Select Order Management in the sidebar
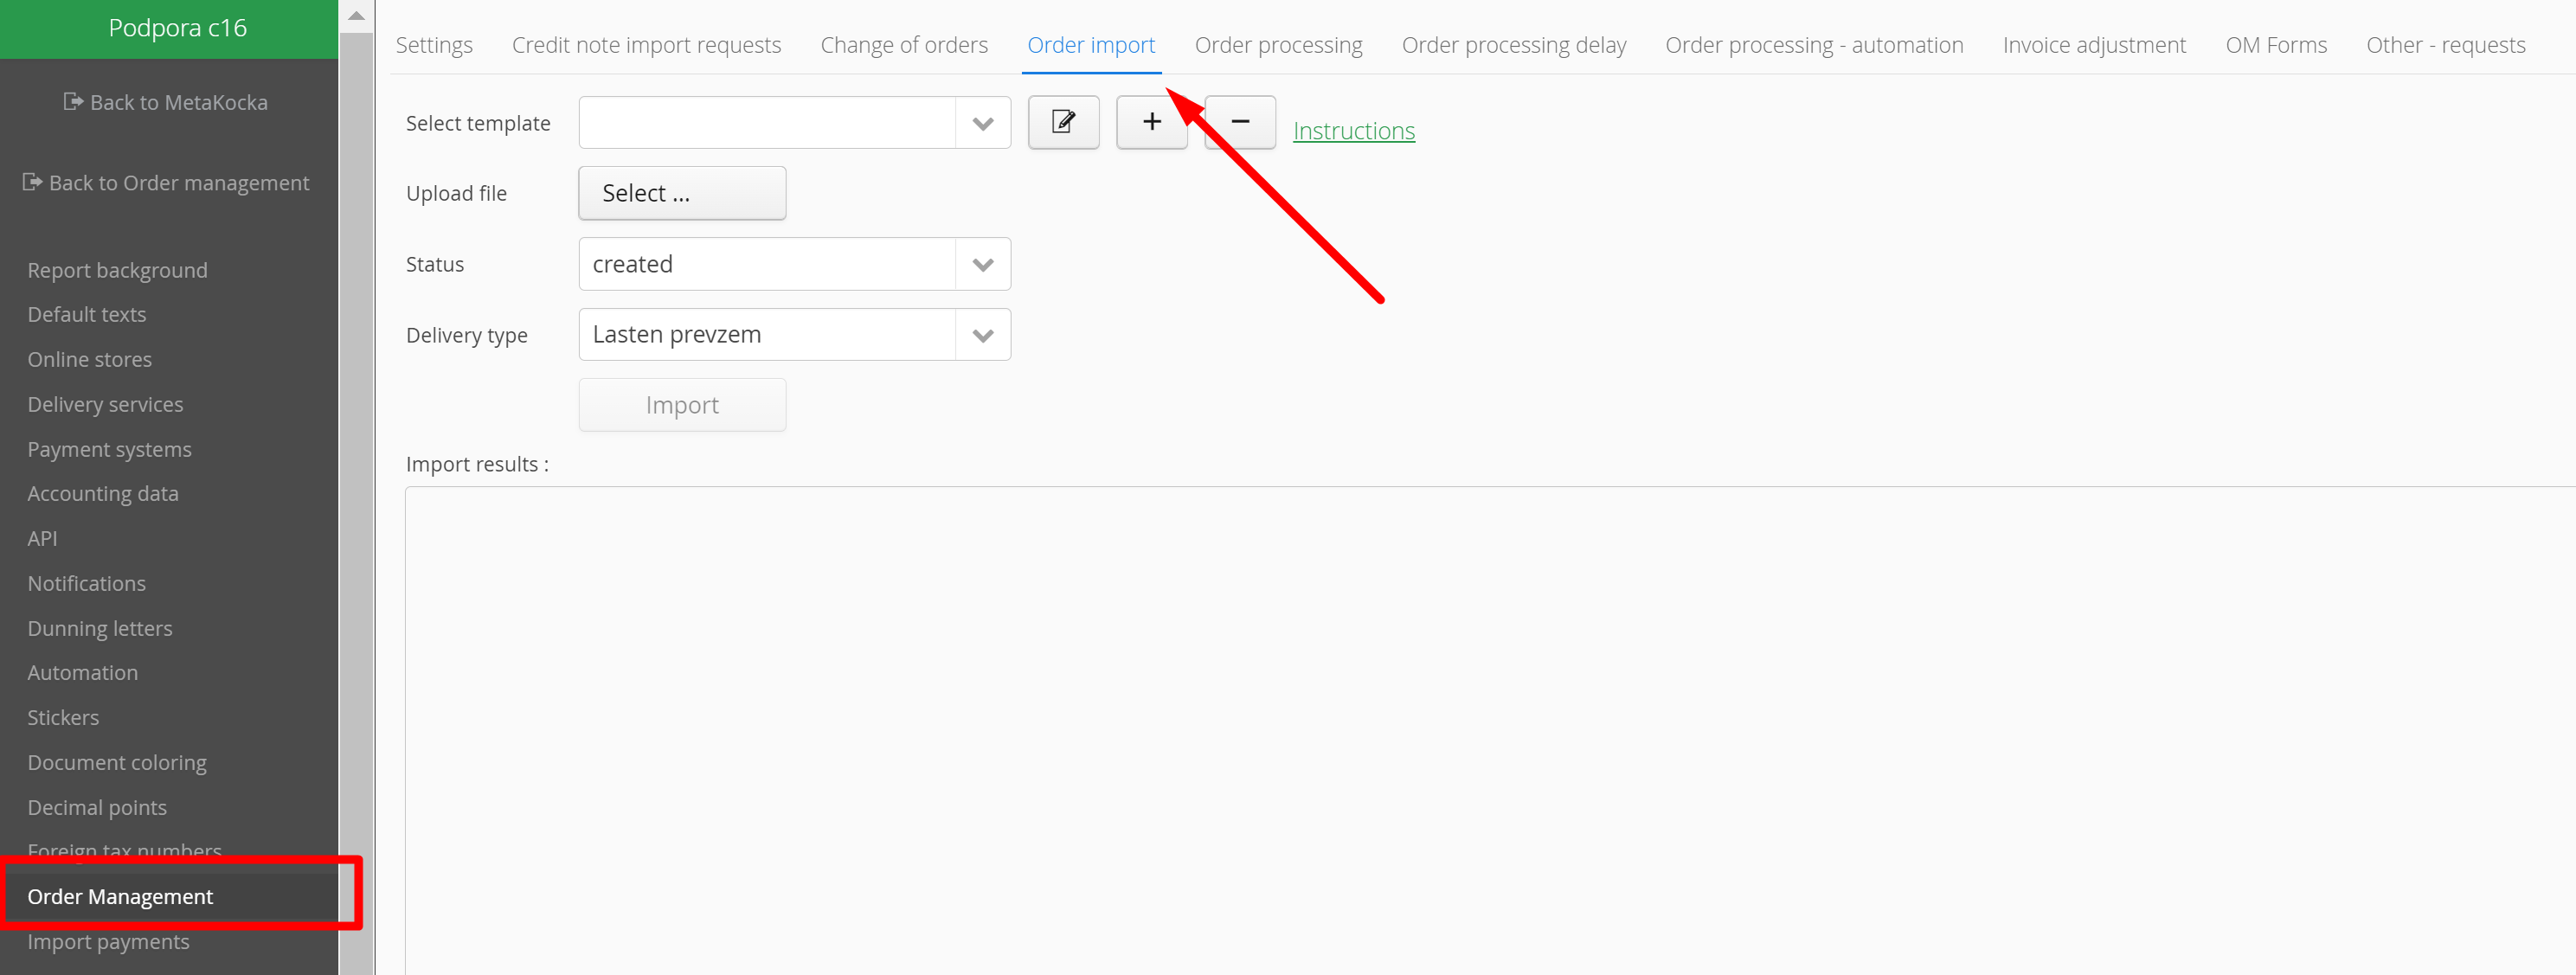 click(x=120, y=896)
